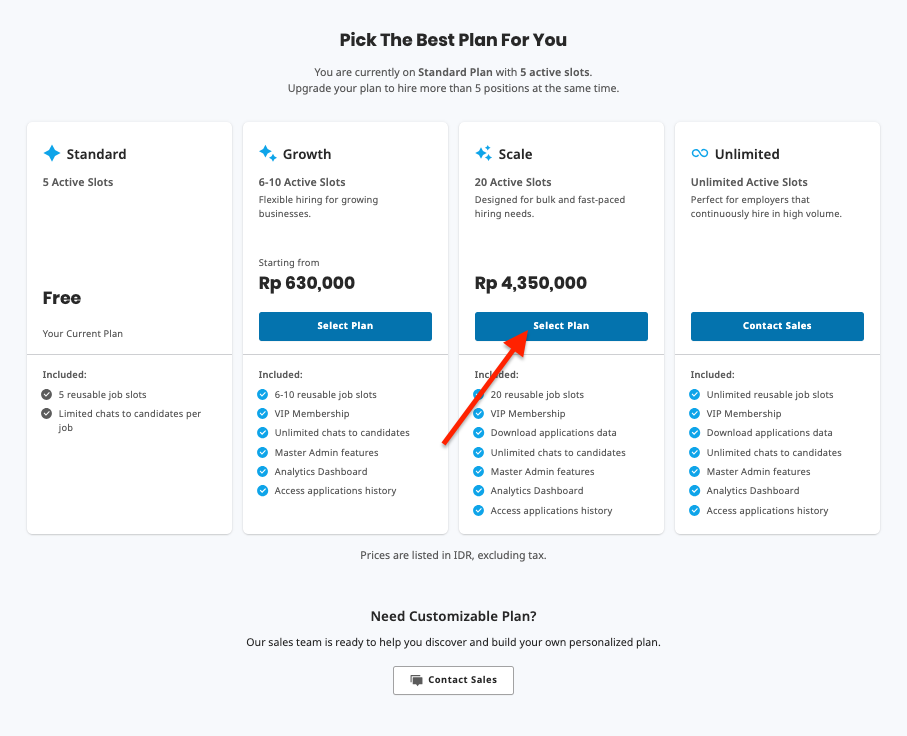Image resolution: width=907 pixels, height=736 pixels.
Task: Click checkmark beside 6-10 reusable job slots
Action: [x=263, y=395]
